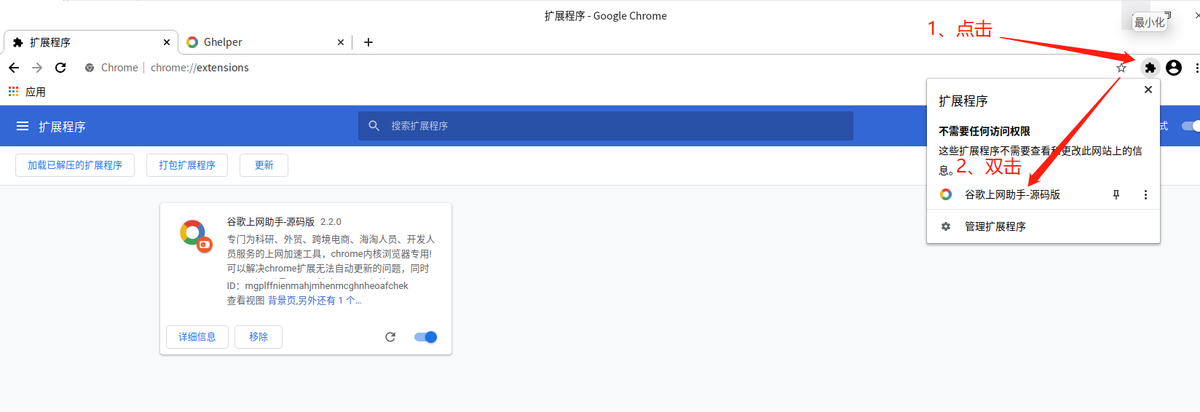The height and width of the screenshot is (412, 1200).
Task: Reload the page with refresh icon
Action: [x=60, y=67]
